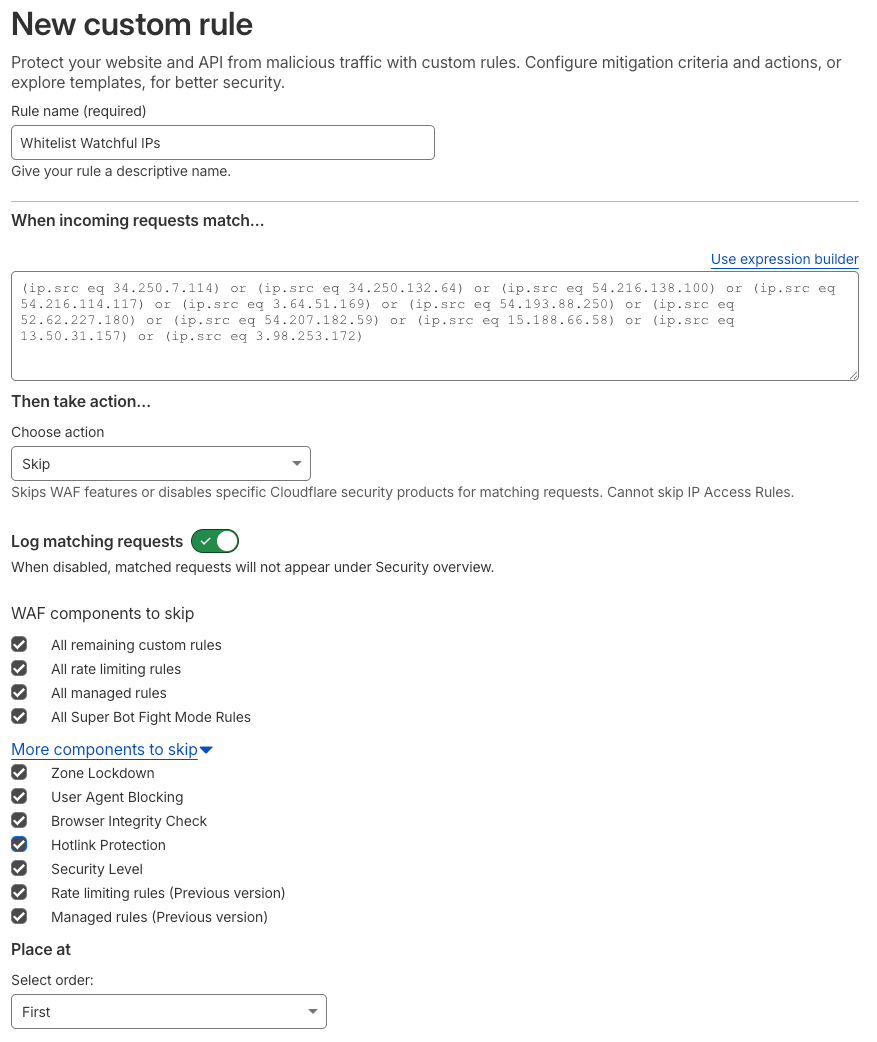Turn off the Log matching requests toggle
Viewport: 877px width, 1042px height.
[214, 541]
